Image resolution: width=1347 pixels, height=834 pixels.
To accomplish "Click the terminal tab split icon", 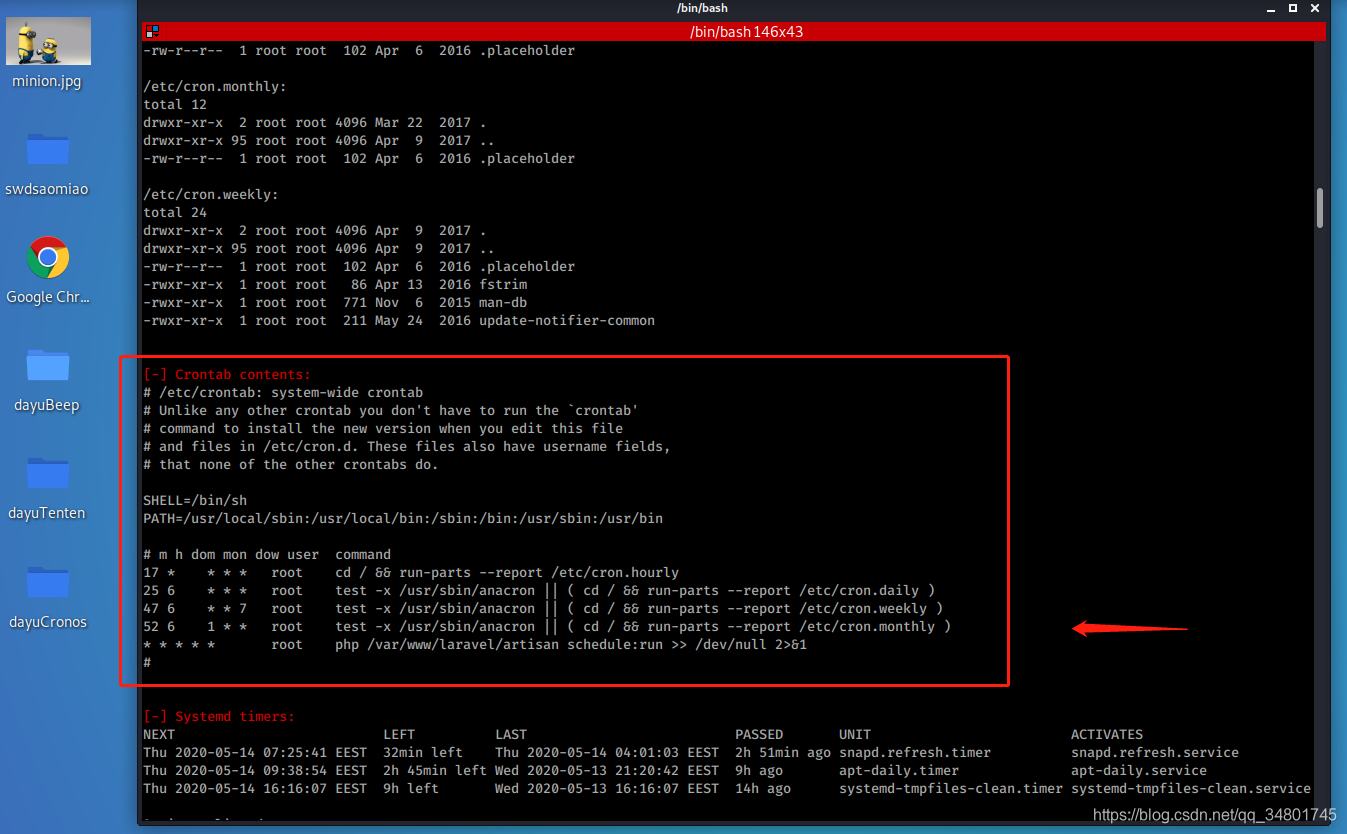I will (152, 32).
